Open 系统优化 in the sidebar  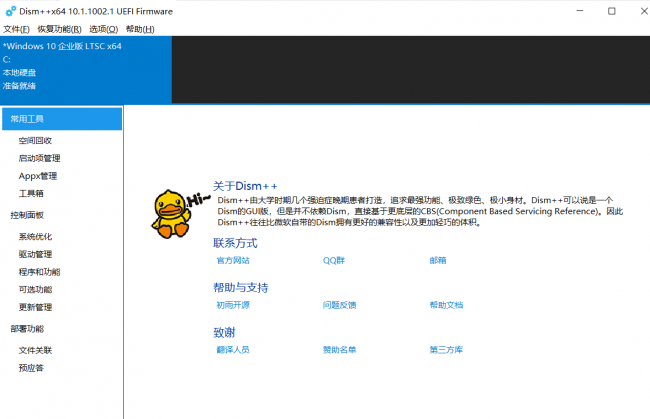35,236
